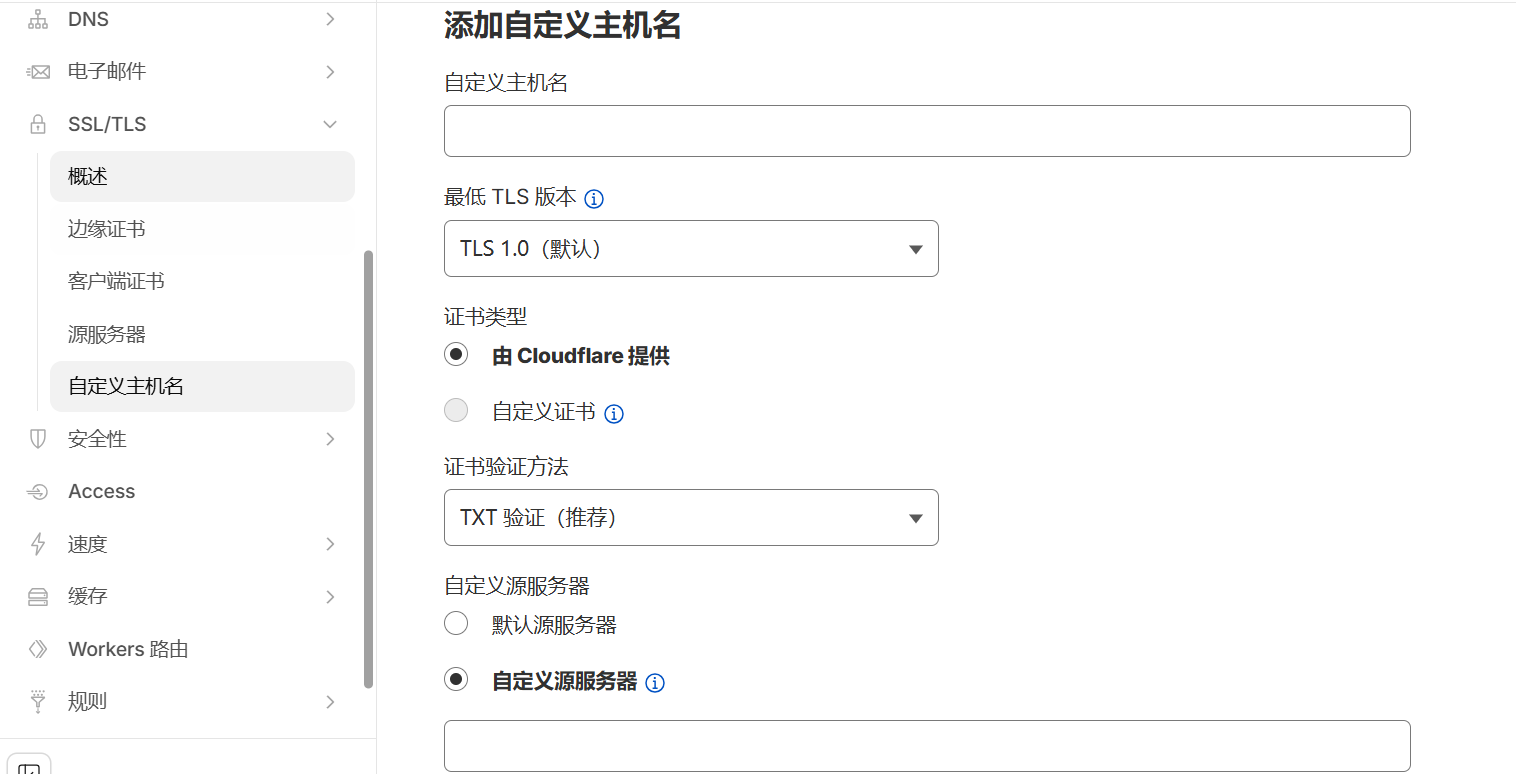The width and height of the screenshot is (1516, 774).
Task: Click the 缓存 storage icon
Action: (x=38, y=597)
